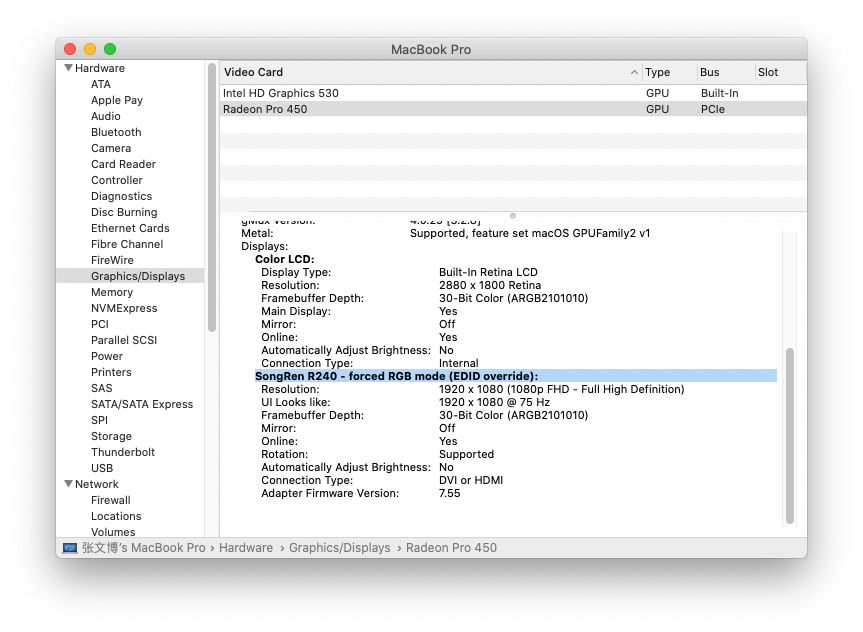863x632 pixels.
Task: Select NVMExpress in sidebar
Action: (x=124, y=308)
